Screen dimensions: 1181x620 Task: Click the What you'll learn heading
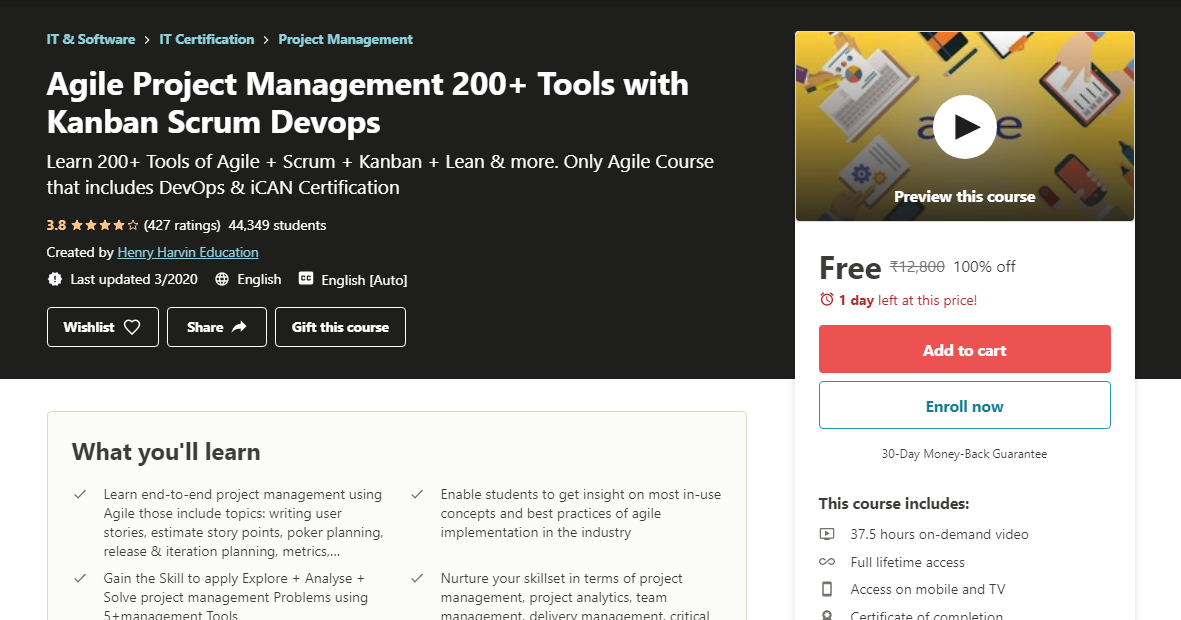pos(166,452)
